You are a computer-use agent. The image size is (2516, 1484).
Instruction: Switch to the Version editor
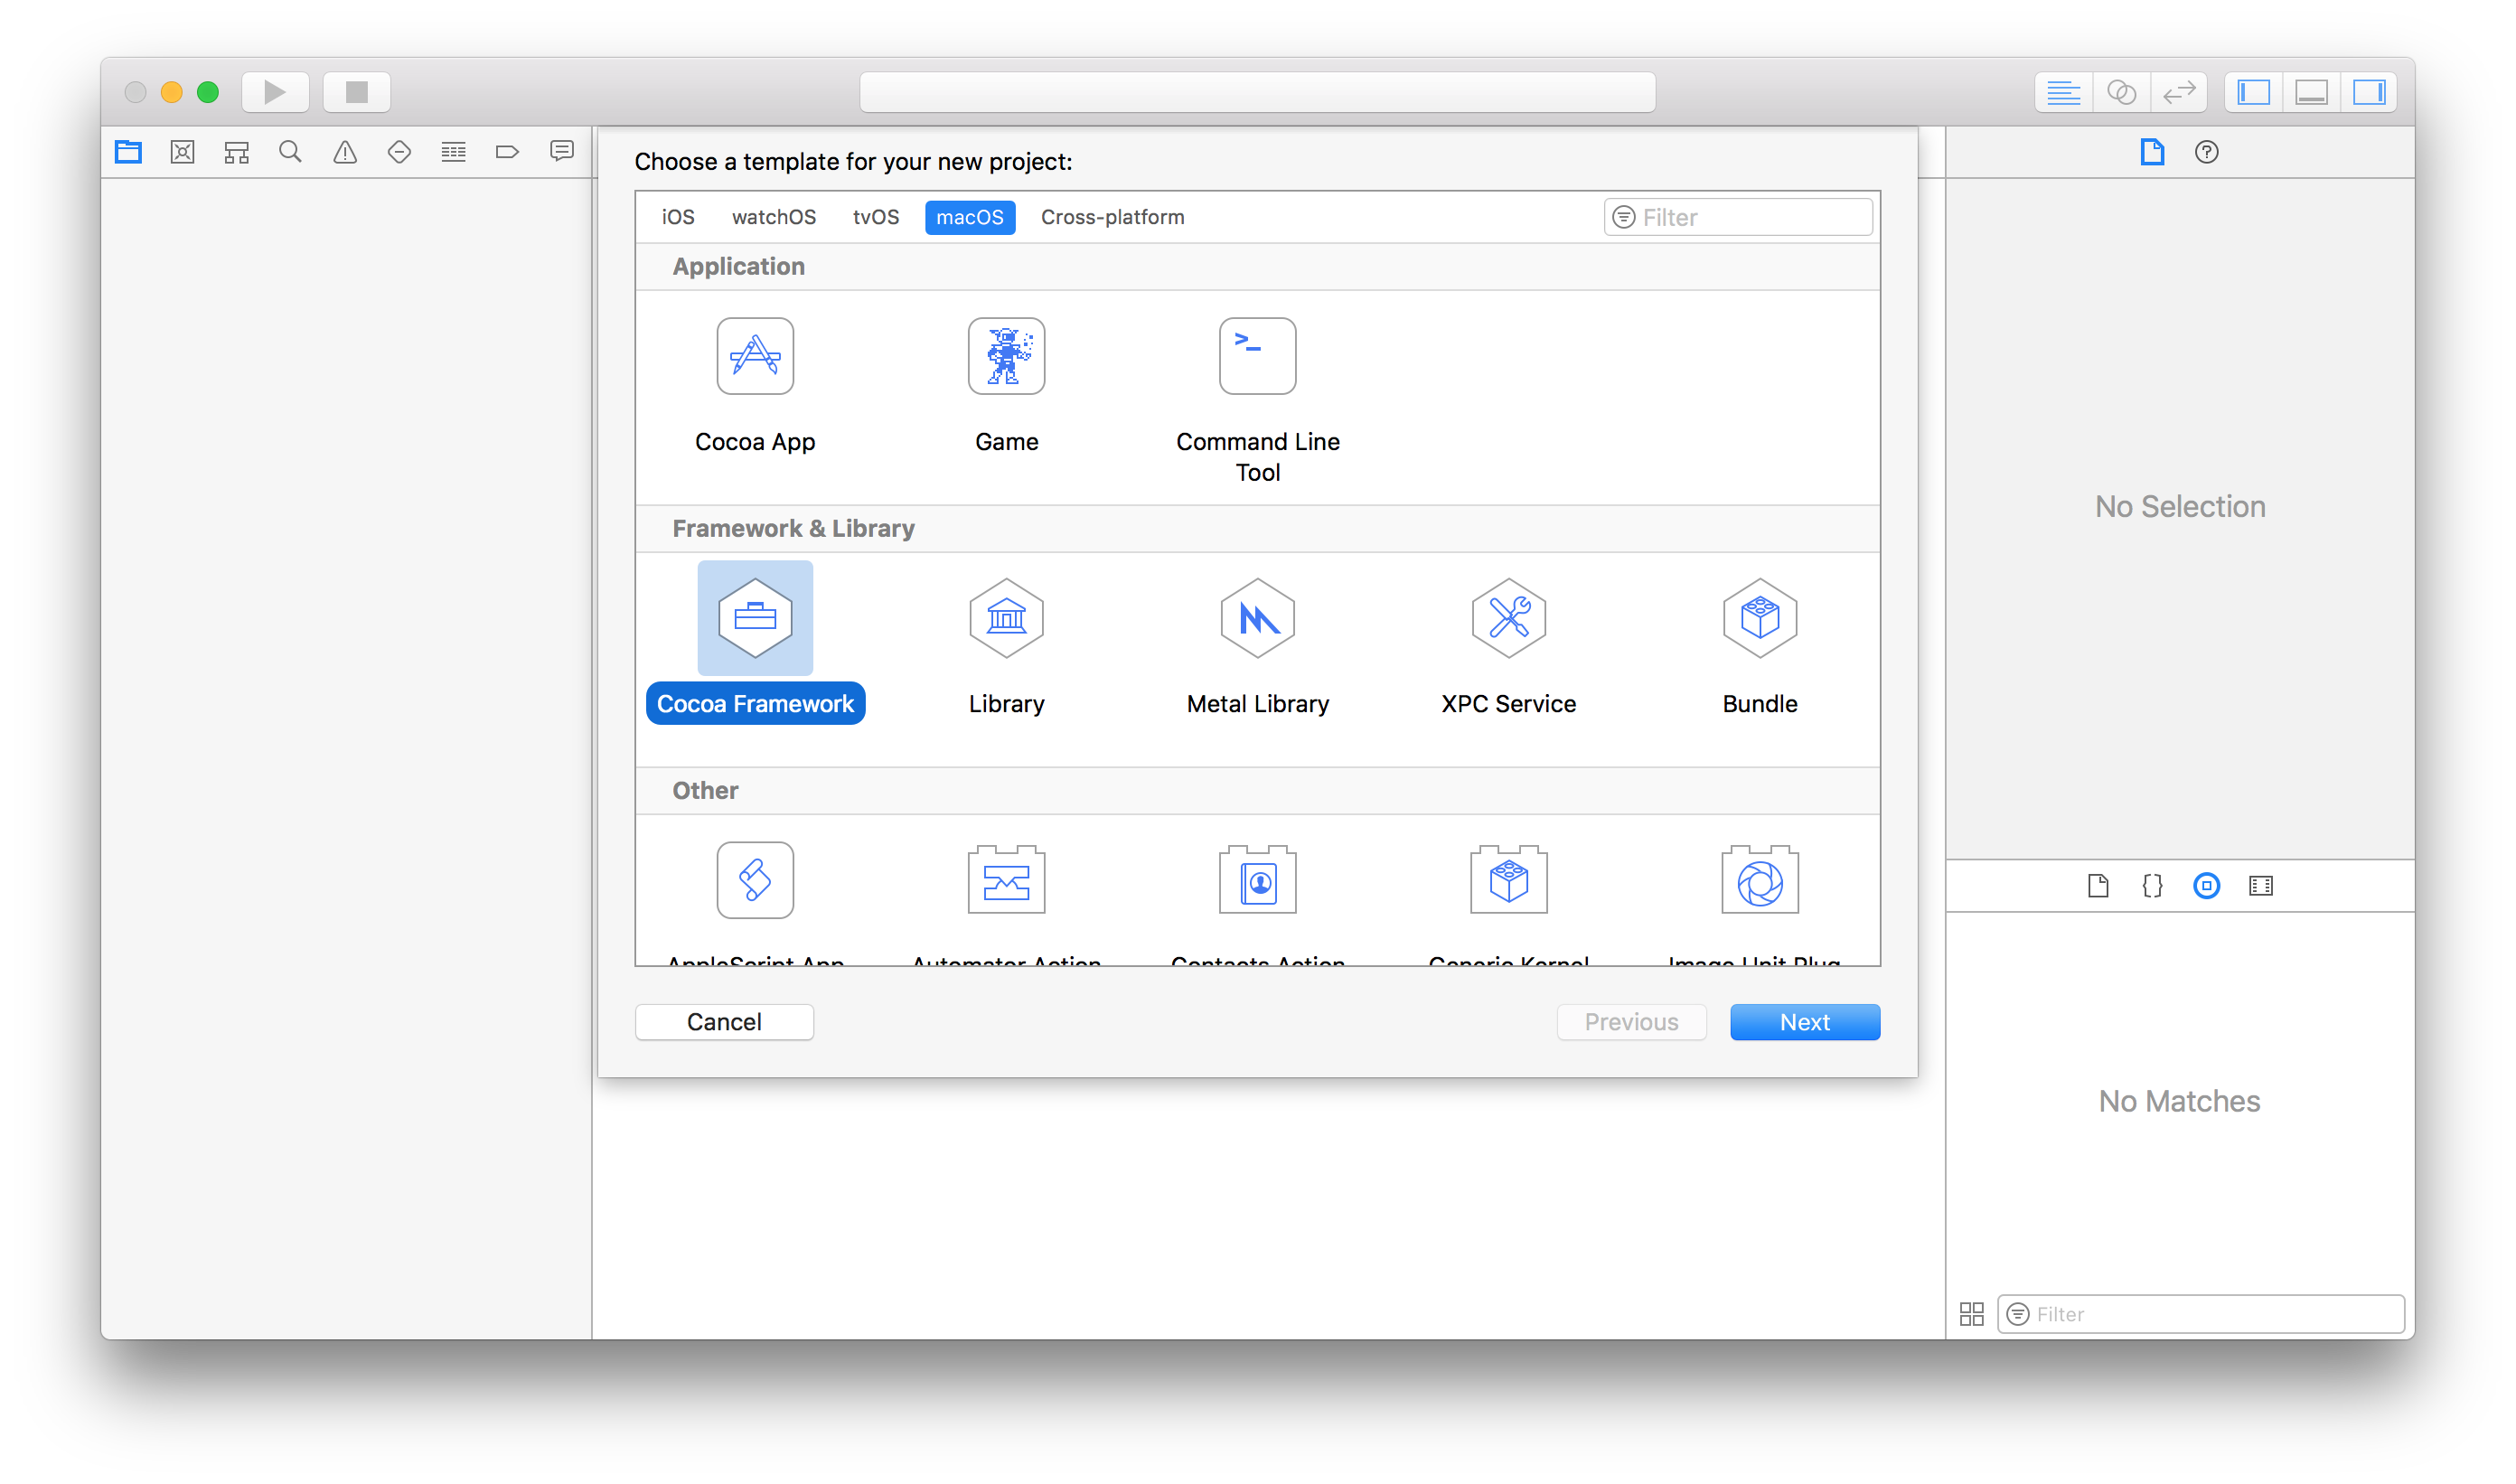point(2179,92)
